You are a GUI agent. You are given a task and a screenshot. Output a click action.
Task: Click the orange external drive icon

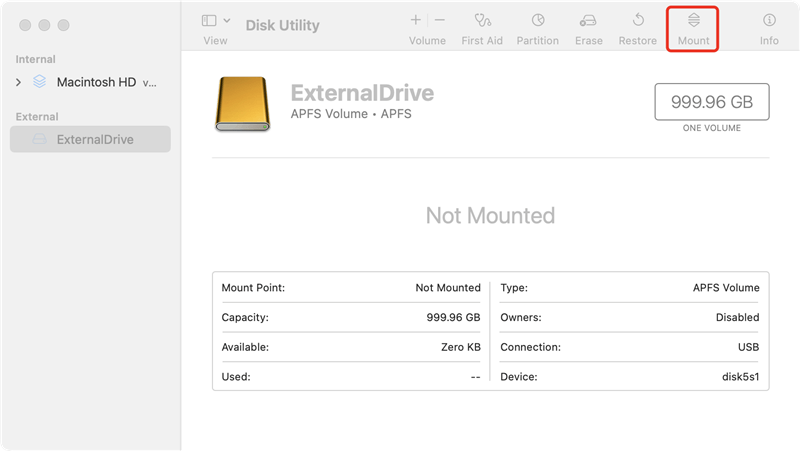click(242, 105)
